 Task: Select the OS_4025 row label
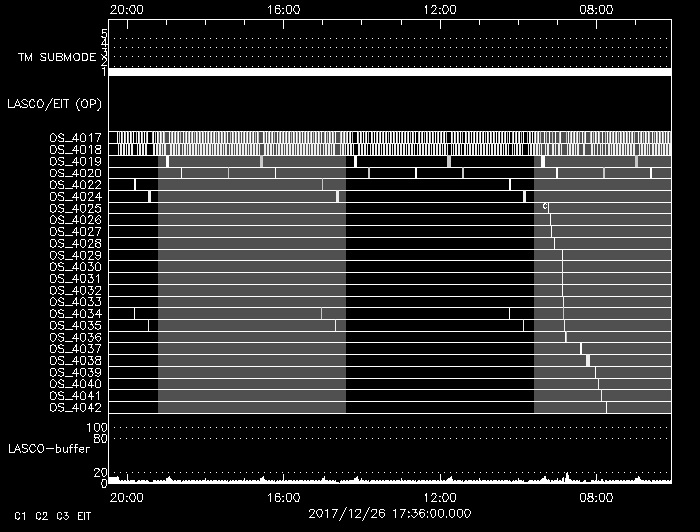tap(75, 208)
